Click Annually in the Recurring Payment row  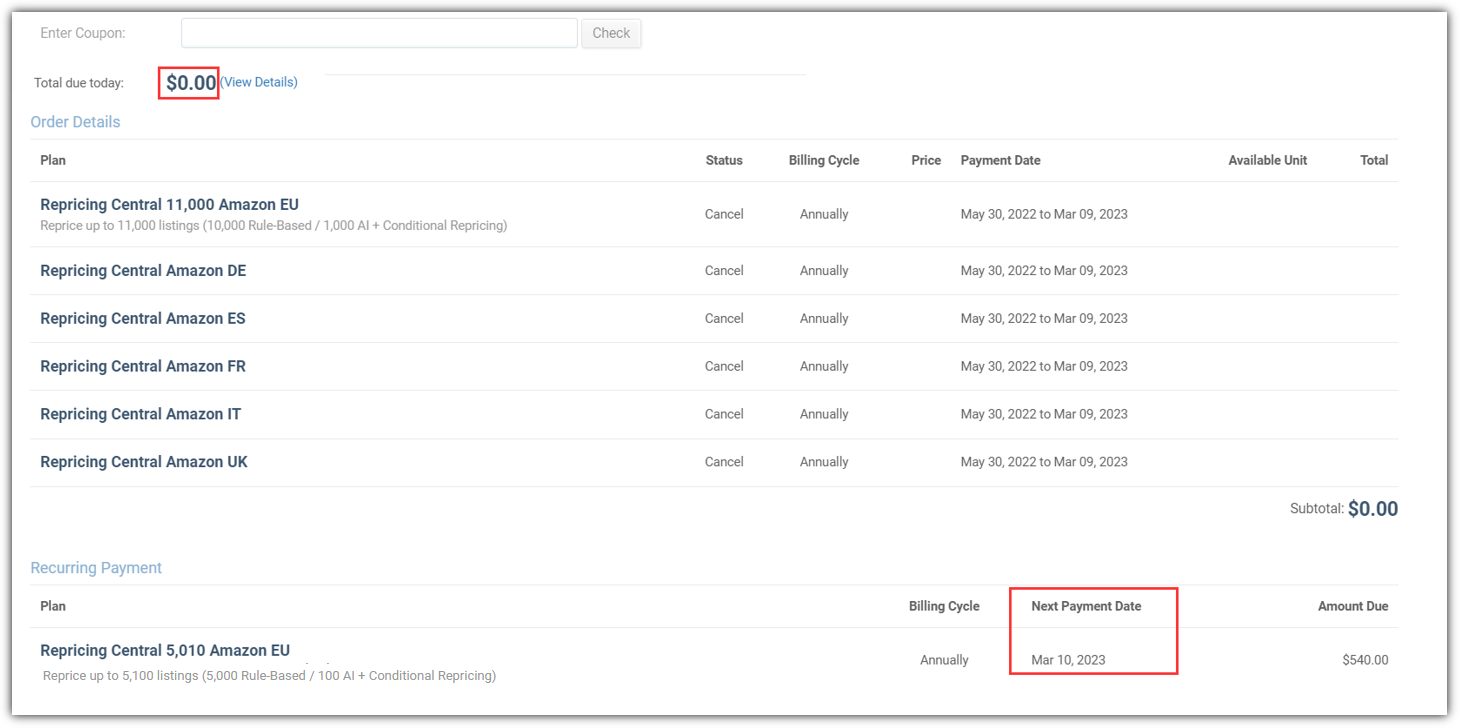944,660
